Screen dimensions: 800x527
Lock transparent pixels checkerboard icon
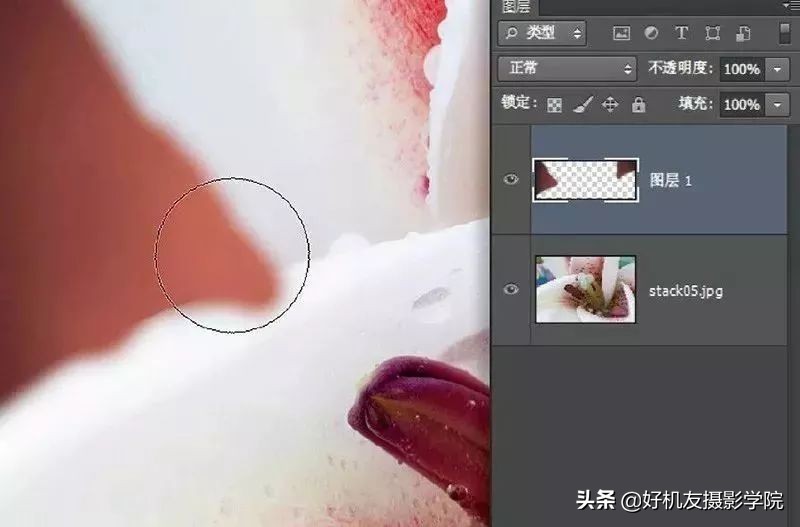coord(554,105)
